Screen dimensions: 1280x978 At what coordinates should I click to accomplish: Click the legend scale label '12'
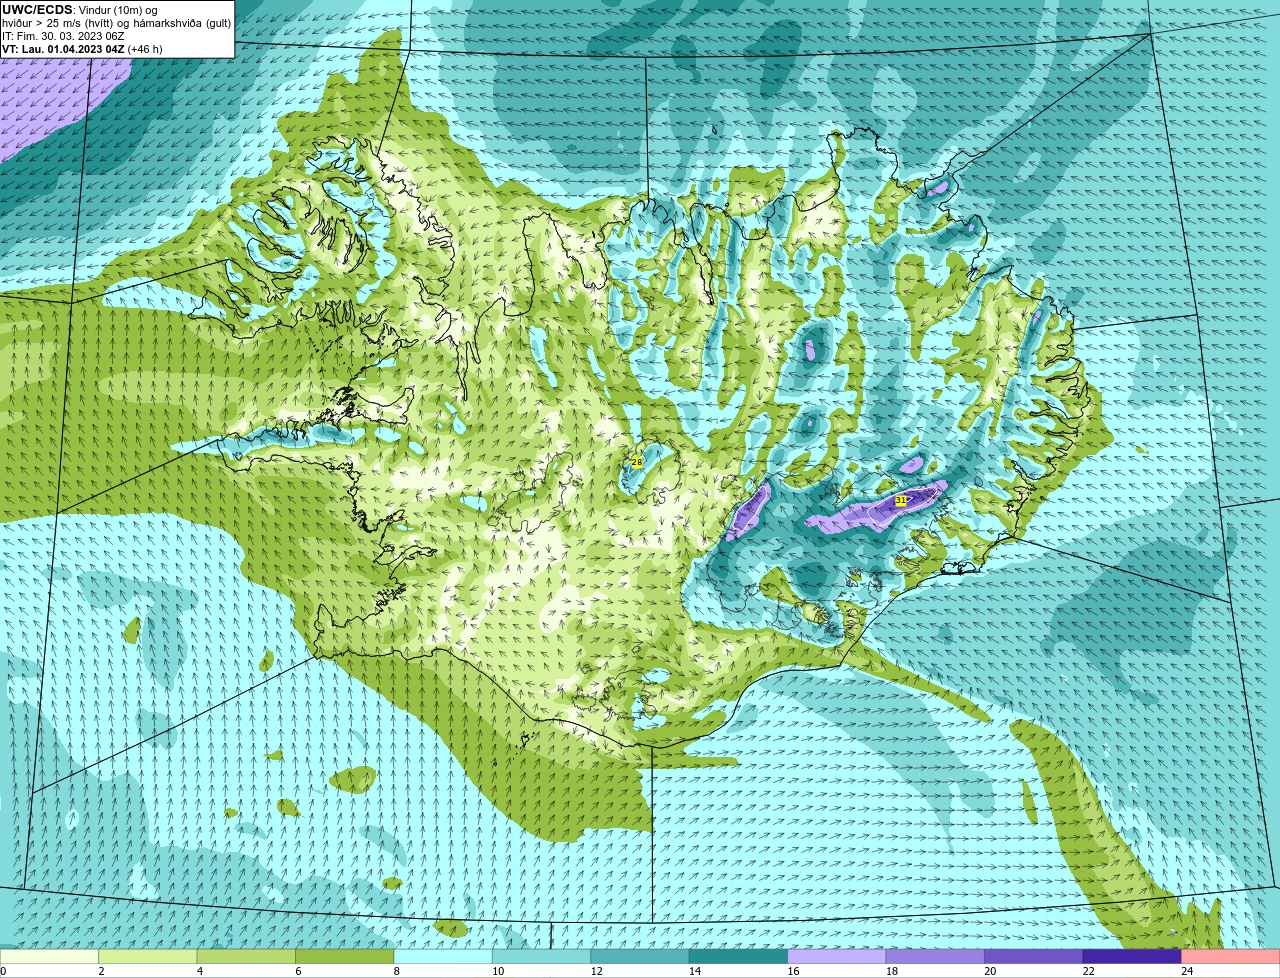click(x=596, y=971)
